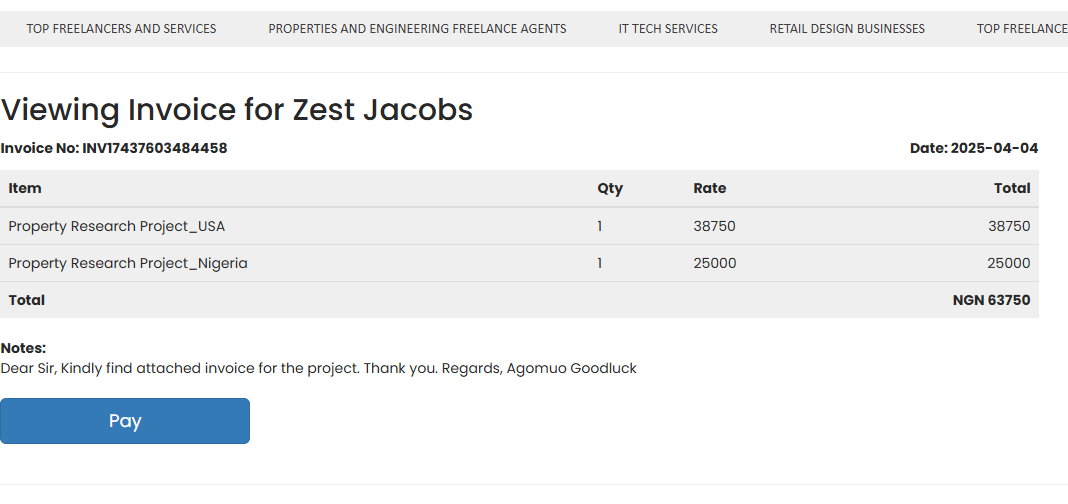Click the blue Pay button
Viewport: 1068px width, 504px height.
point(125,421)
